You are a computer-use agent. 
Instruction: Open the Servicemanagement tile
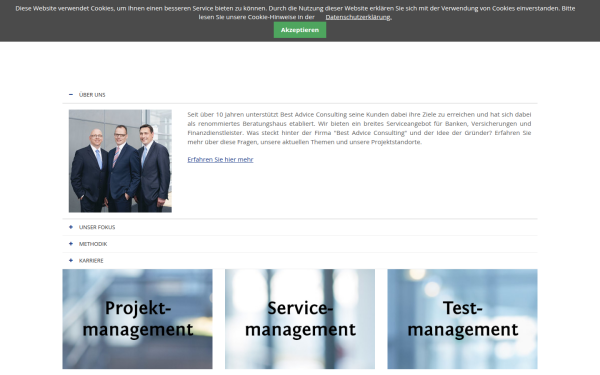[x=300, y=319]
